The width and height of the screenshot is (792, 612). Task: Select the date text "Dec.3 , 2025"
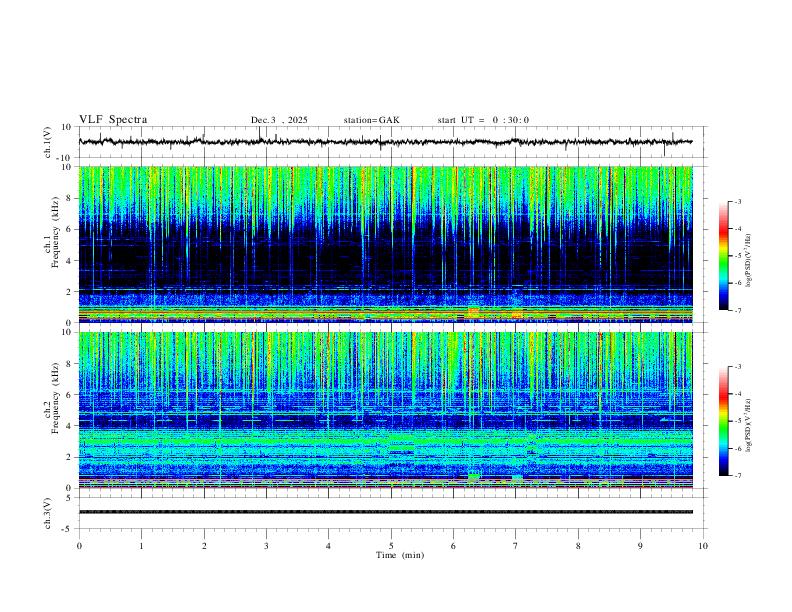(279, 120)
